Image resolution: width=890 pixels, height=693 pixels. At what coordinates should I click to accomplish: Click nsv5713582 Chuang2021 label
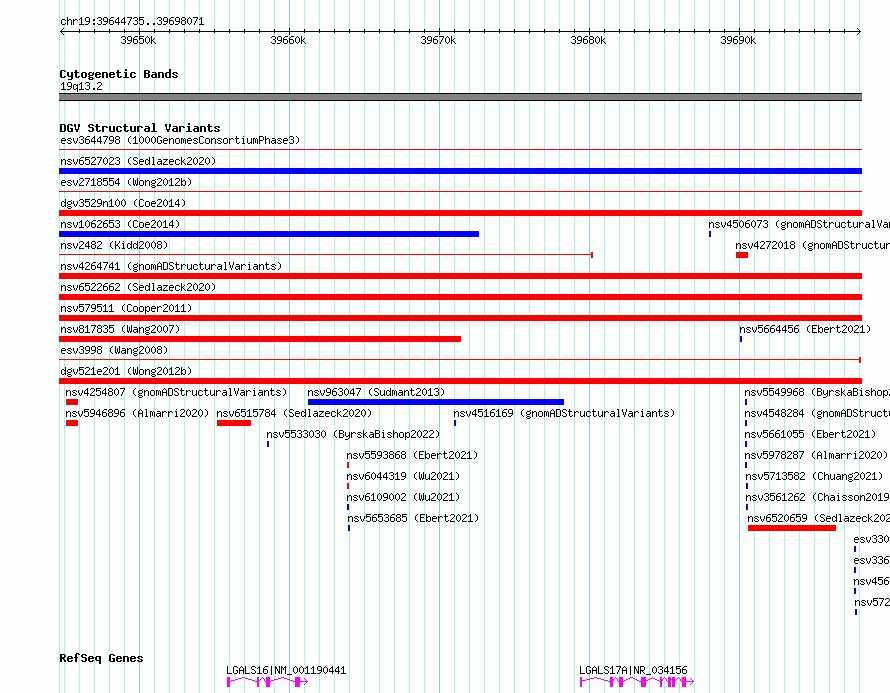click(x=815, y=476)
